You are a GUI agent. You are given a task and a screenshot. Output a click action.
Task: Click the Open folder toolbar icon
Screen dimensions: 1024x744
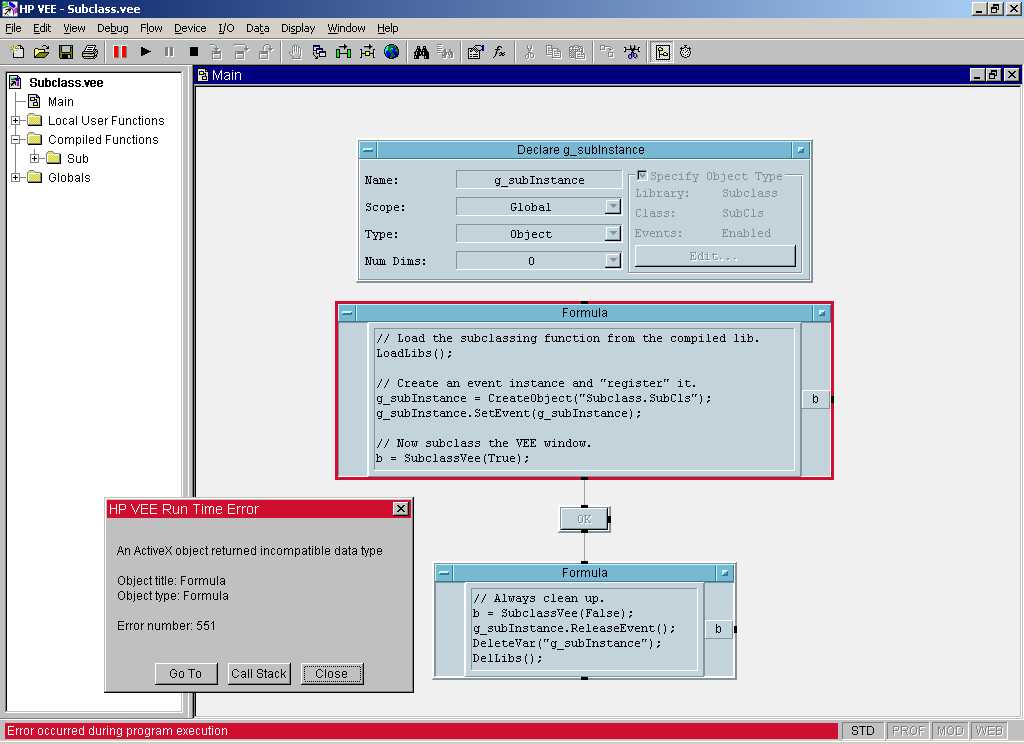(x=42, y=52)
